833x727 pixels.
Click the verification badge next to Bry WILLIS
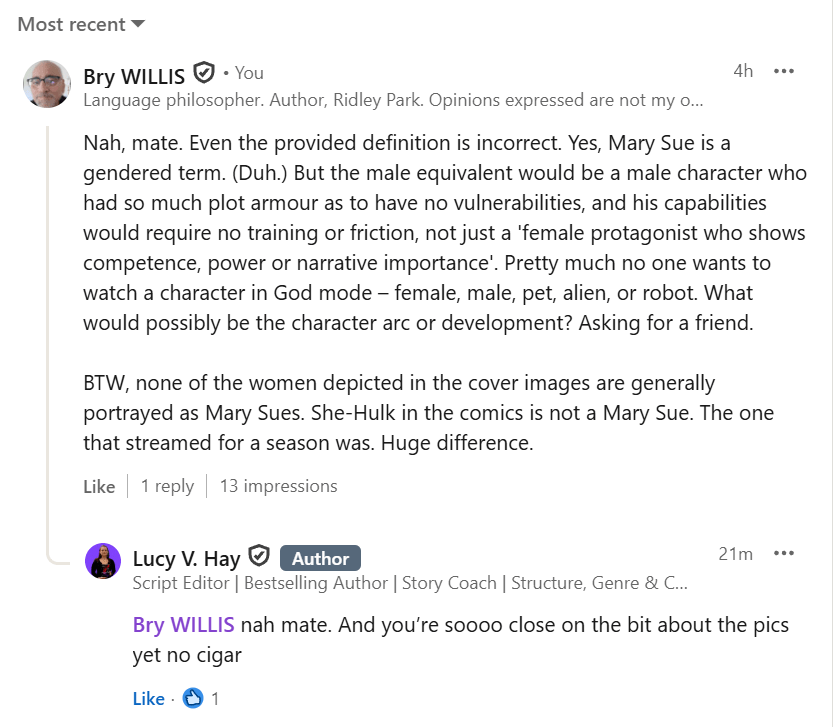click(204, 73)
